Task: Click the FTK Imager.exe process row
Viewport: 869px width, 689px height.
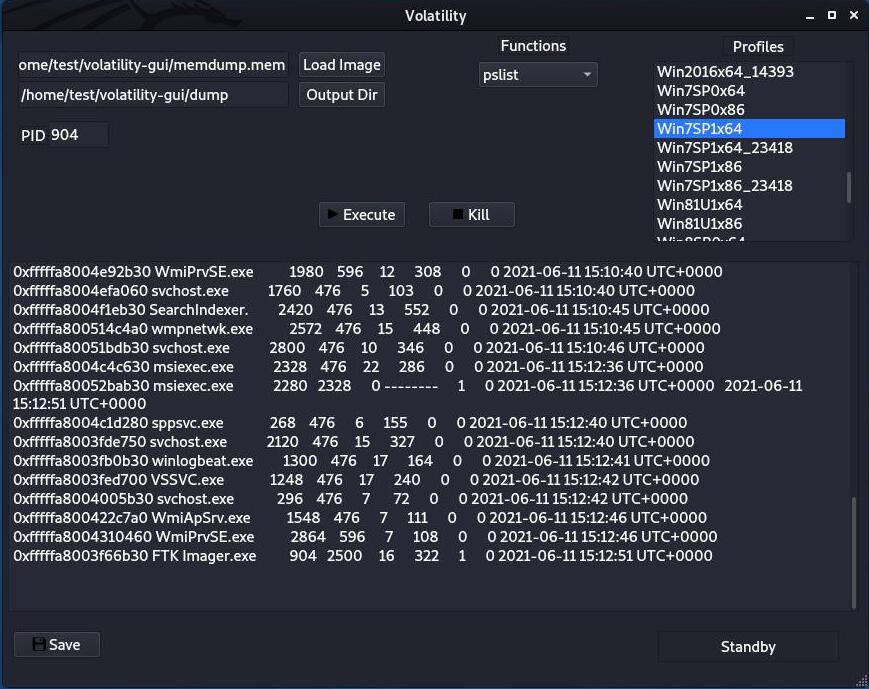Action: click(363, 555)
